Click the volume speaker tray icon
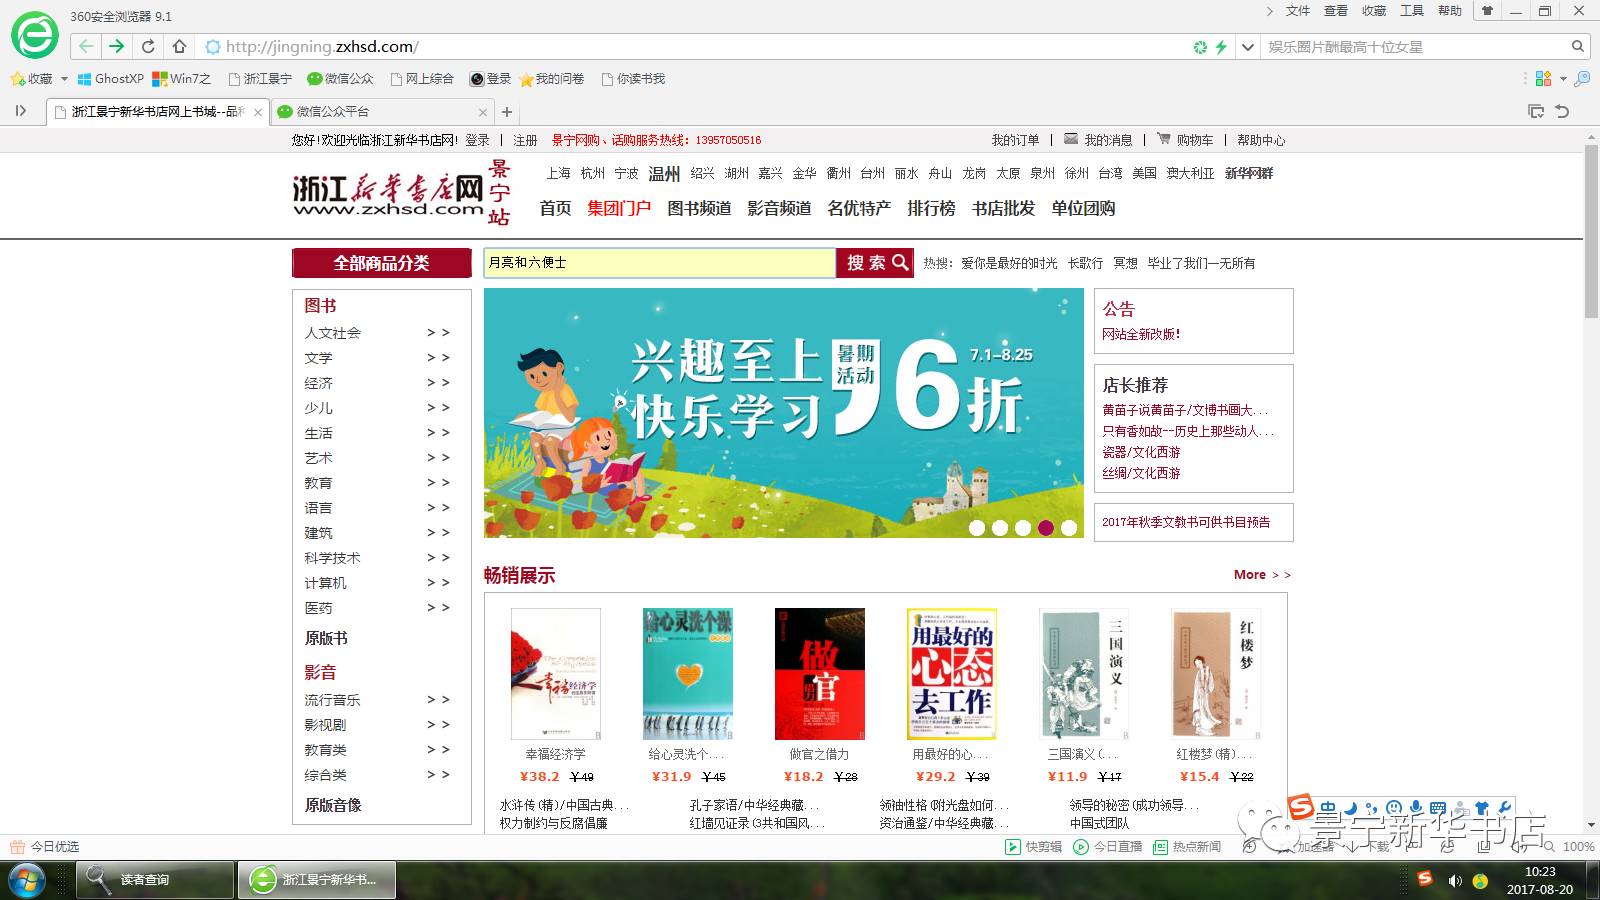1600x900 pixels. point(1454,881)
